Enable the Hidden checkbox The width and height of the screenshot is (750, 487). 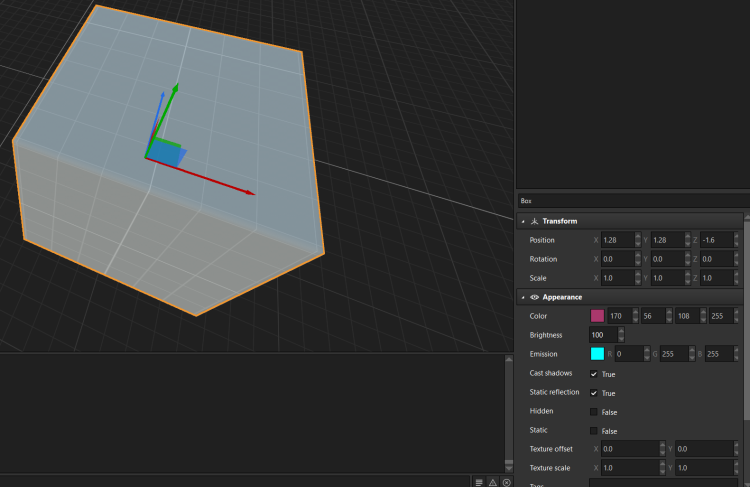click(594, 411)
